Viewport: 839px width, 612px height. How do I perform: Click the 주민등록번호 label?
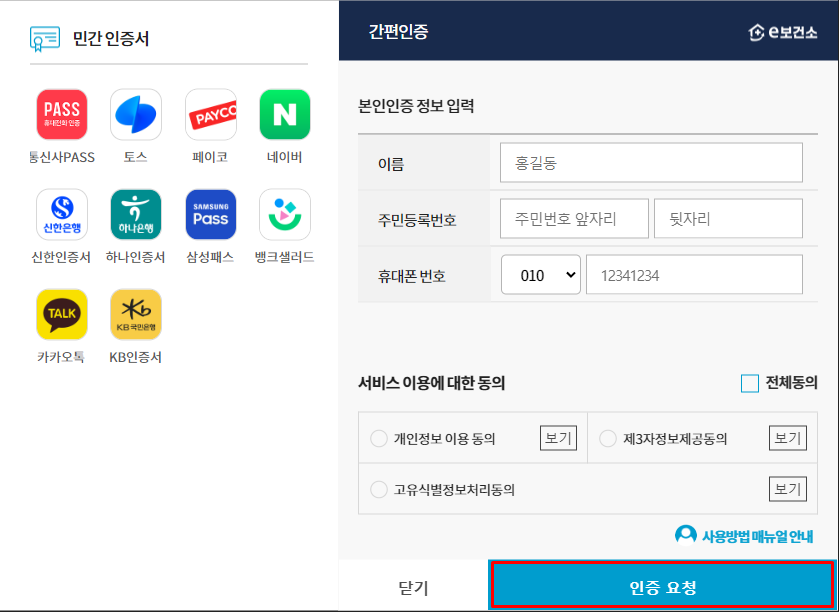coord(417,220)
